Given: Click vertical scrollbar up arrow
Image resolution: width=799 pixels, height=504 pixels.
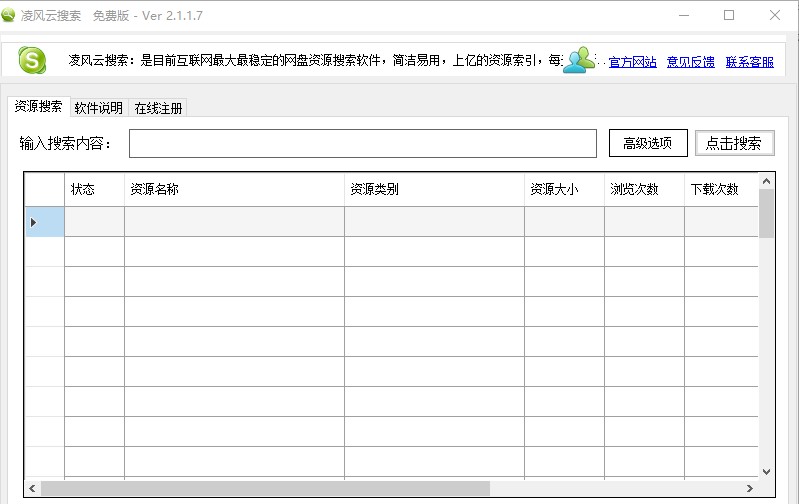Looking at the screenshot, I should [766, 181].
